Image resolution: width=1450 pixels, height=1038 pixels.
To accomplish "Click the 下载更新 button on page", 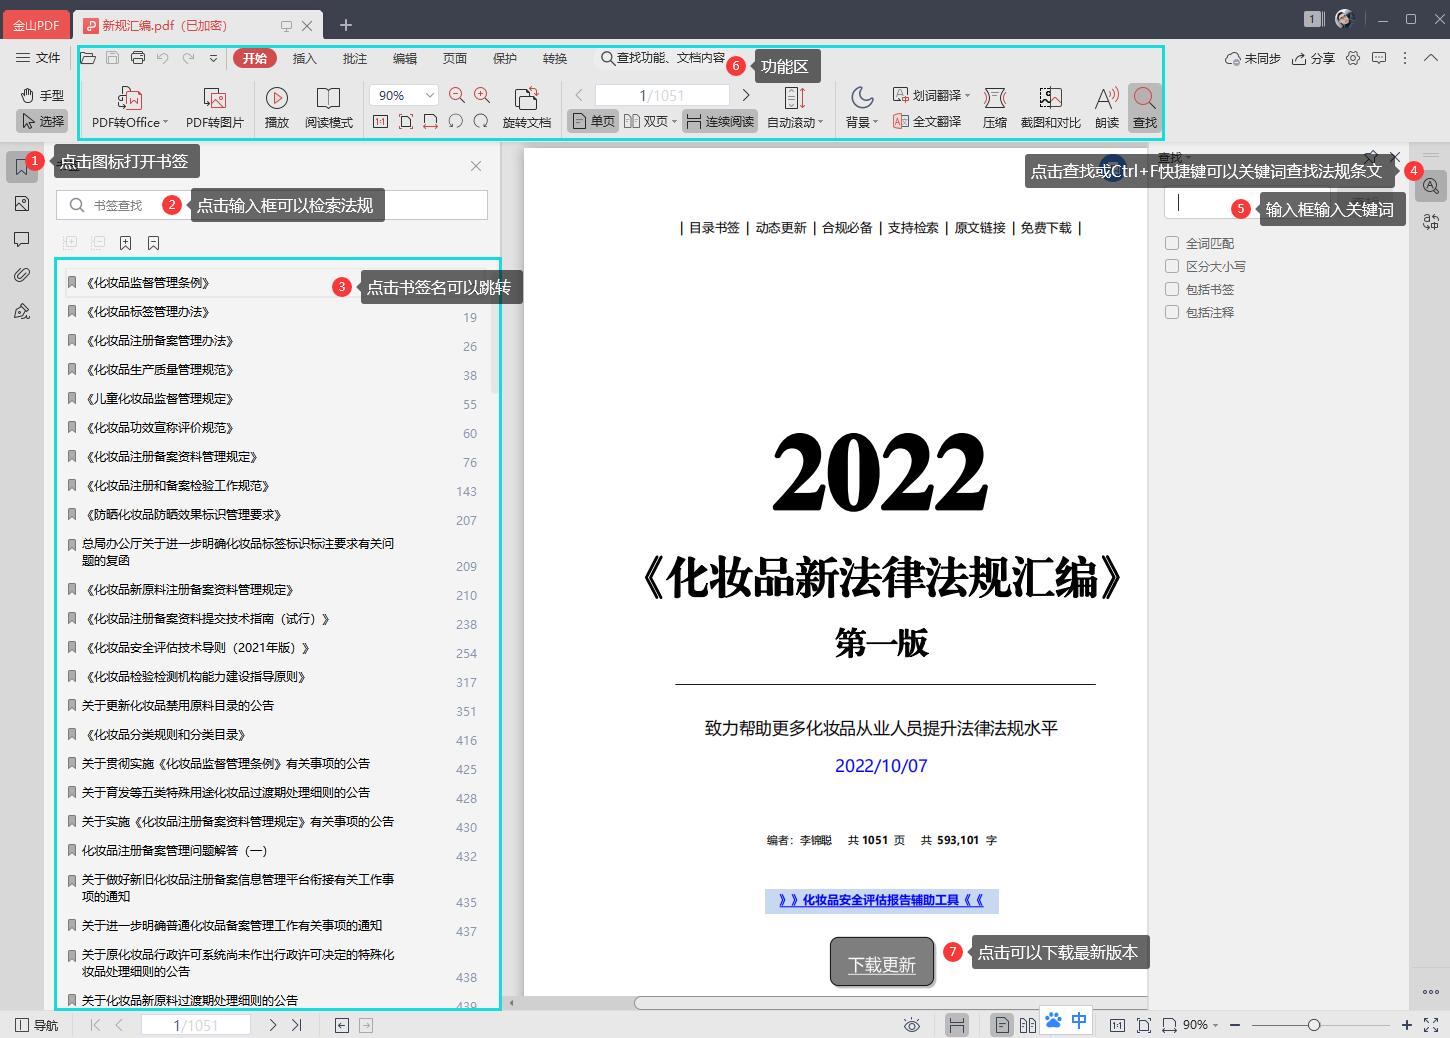I will tap(882, 963).
